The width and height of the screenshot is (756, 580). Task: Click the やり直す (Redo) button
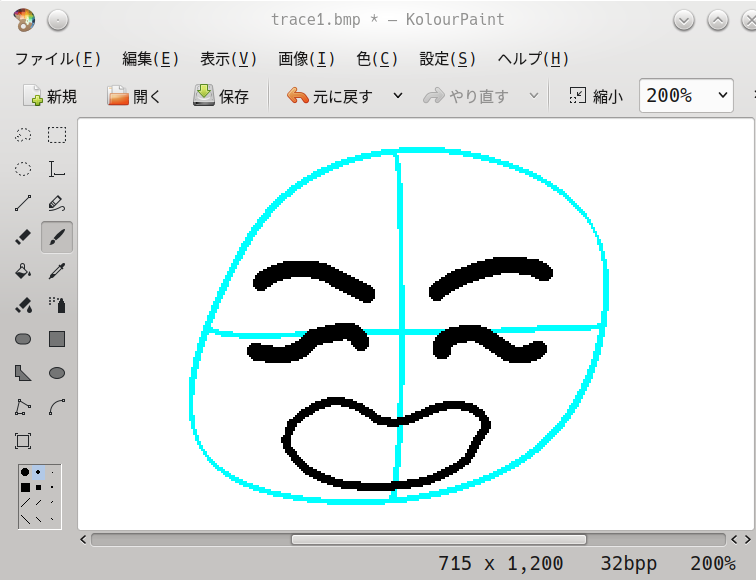466,95
